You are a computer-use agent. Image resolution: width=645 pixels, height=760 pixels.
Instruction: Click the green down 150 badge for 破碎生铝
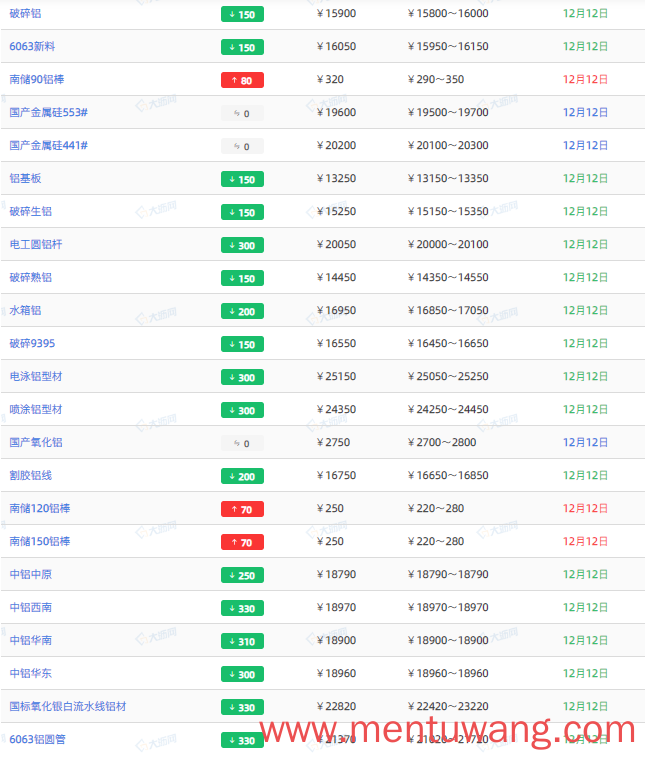point(242,212)
